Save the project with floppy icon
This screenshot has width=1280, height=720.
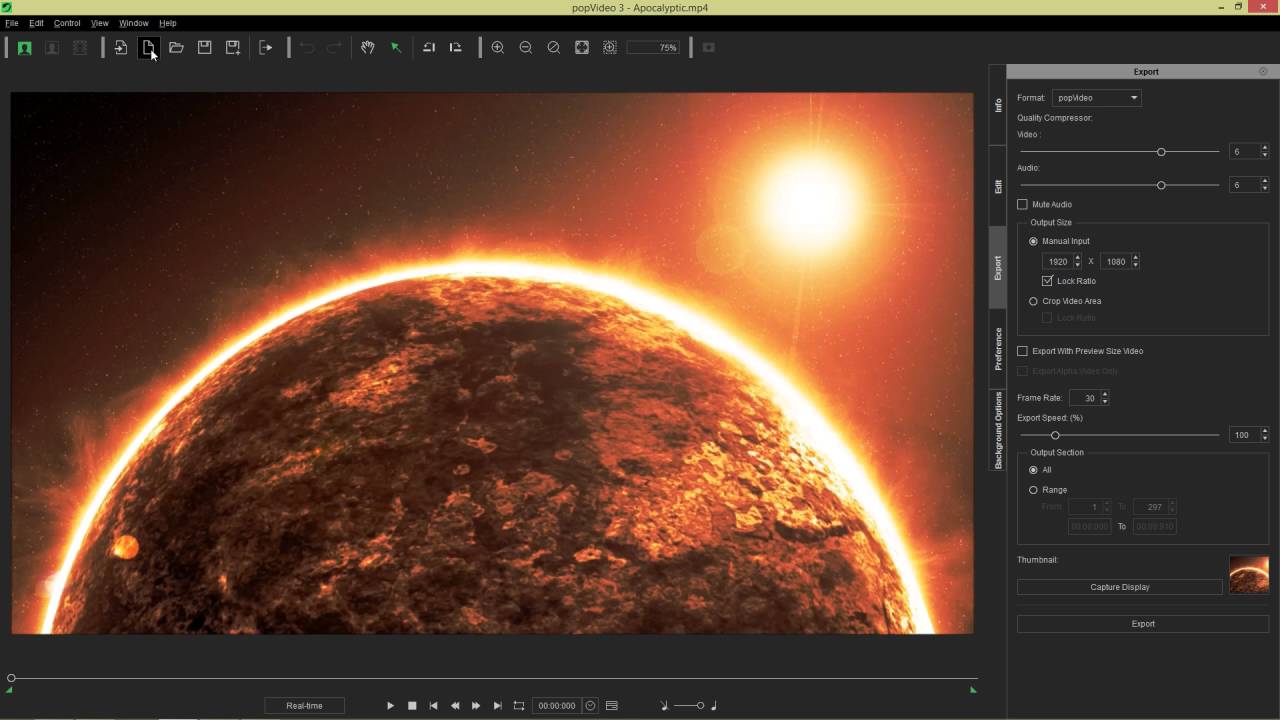point(204,47)
